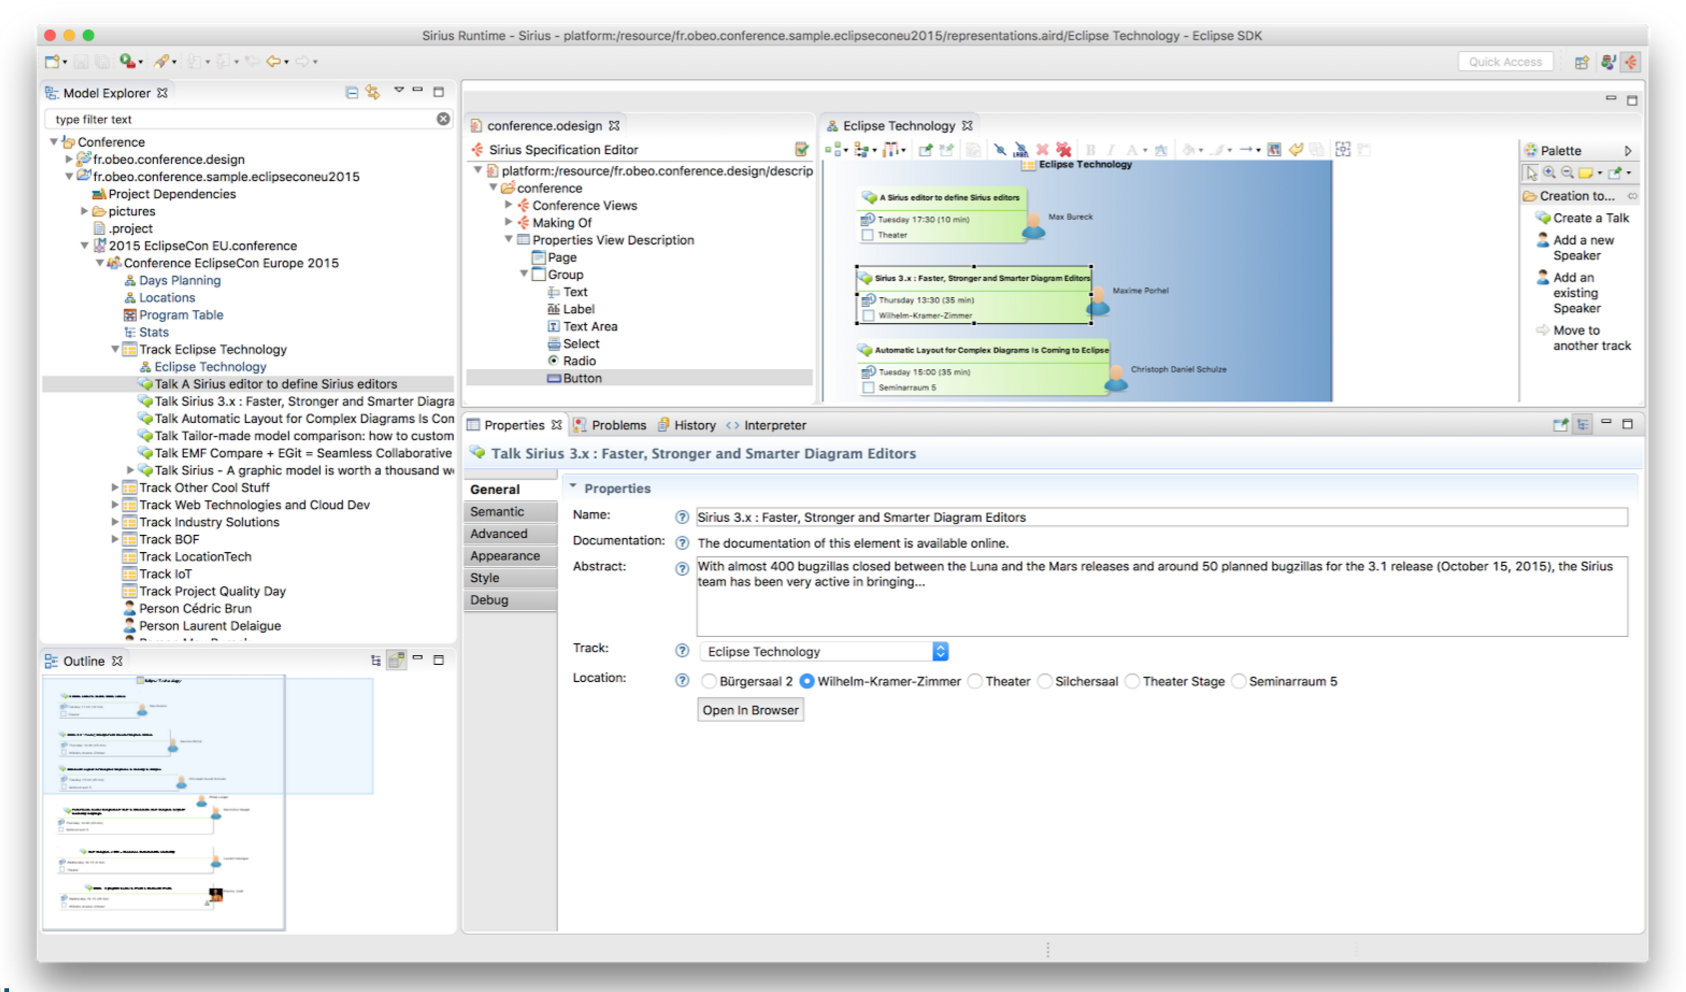Image resolution: width=1686 pixels, height=992 pixels.
Task: Click the Outline tree mode icon
Action: click(x=376, y=660)
